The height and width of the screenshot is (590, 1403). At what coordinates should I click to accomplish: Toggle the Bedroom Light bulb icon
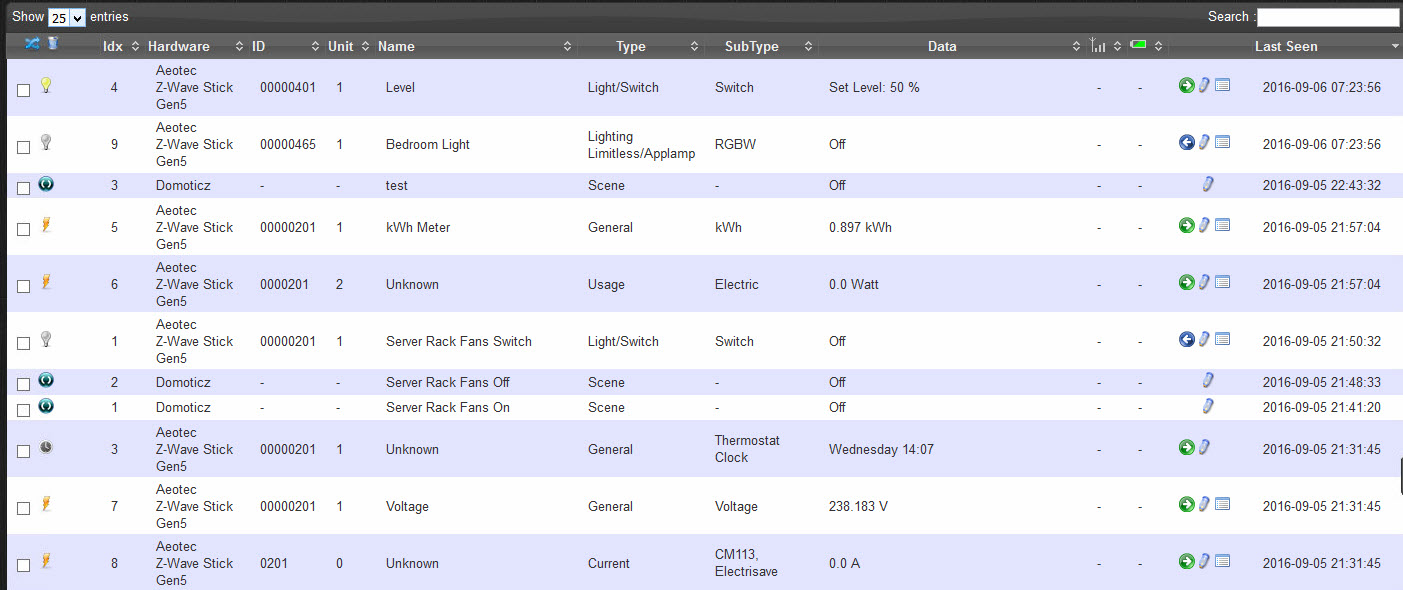click(46, 142)
